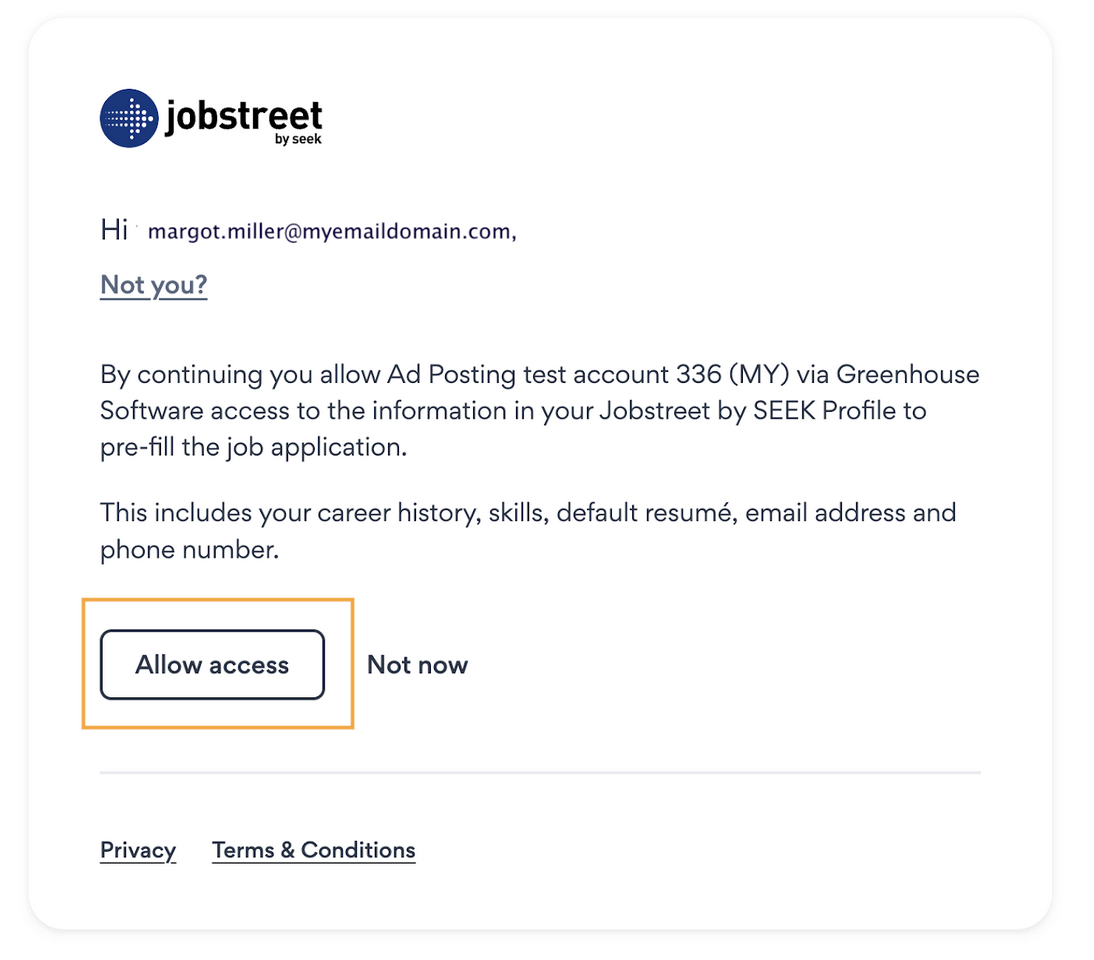The height and width of the screenshot is (960, 1094).
Task: Click the horizontal divider line above the footer
Action: (x=540, y=773)
